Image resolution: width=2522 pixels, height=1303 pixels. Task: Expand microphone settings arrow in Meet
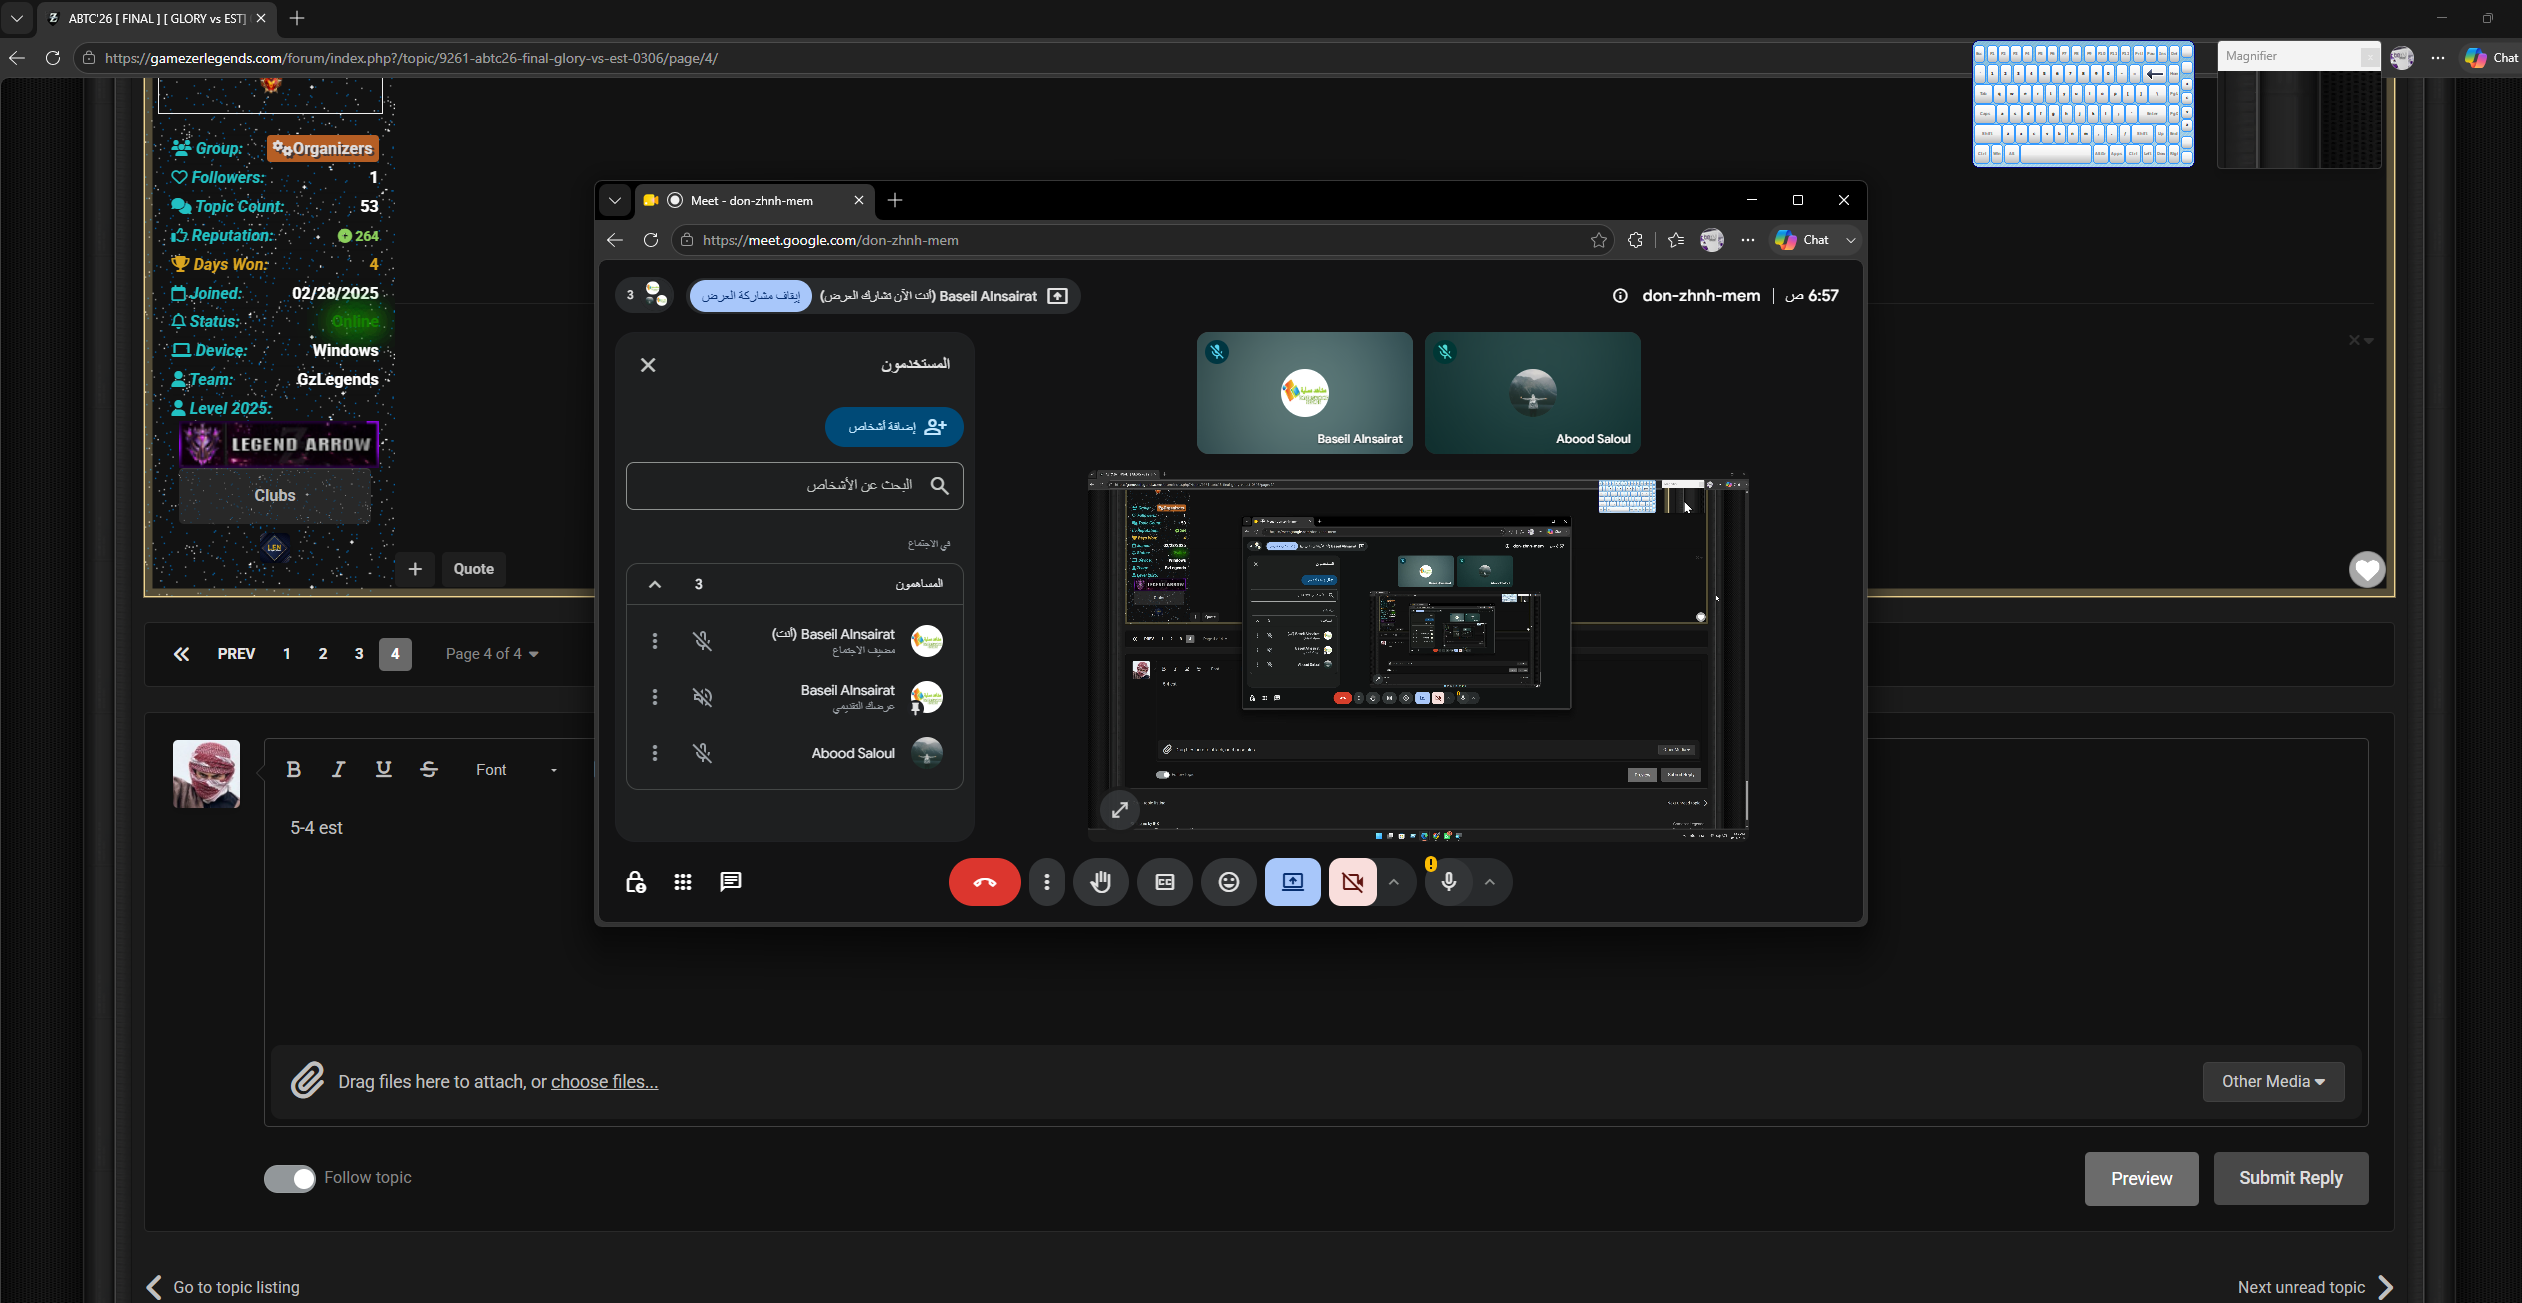point(1490,882)
